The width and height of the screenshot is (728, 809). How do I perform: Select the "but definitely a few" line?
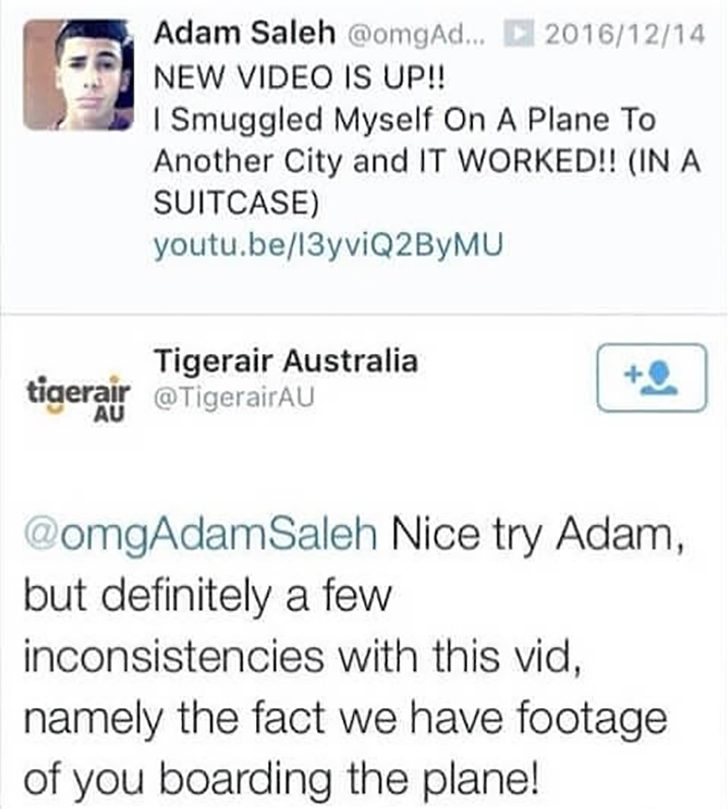[207, 595]
